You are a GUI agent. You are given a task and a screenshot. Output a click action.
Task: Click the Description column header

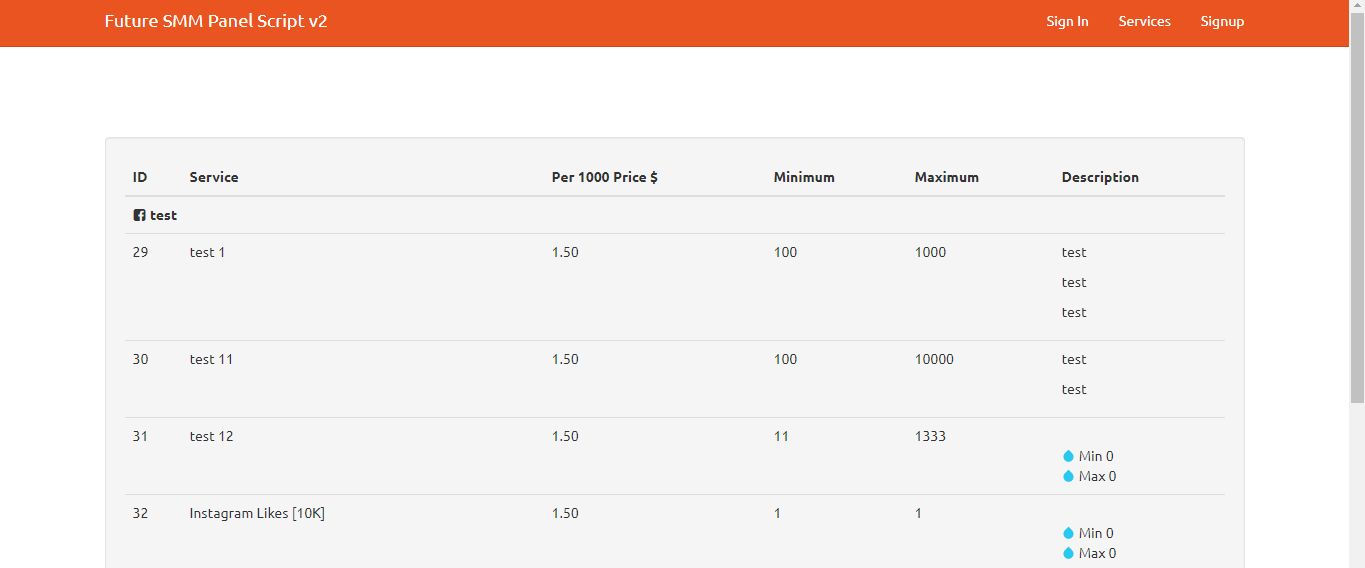[1100, 177]
